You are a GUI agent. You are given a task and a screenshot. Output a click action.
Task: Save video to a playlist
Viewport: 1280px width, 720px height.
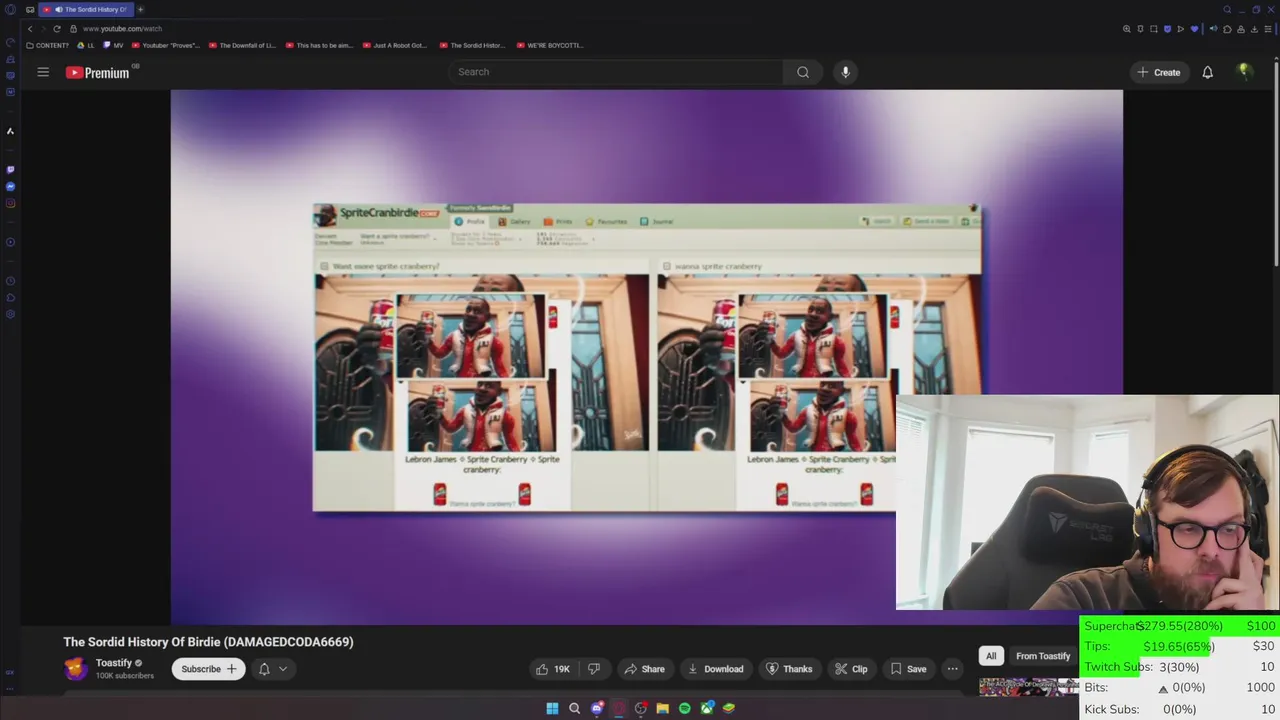[x=908, y=669]
